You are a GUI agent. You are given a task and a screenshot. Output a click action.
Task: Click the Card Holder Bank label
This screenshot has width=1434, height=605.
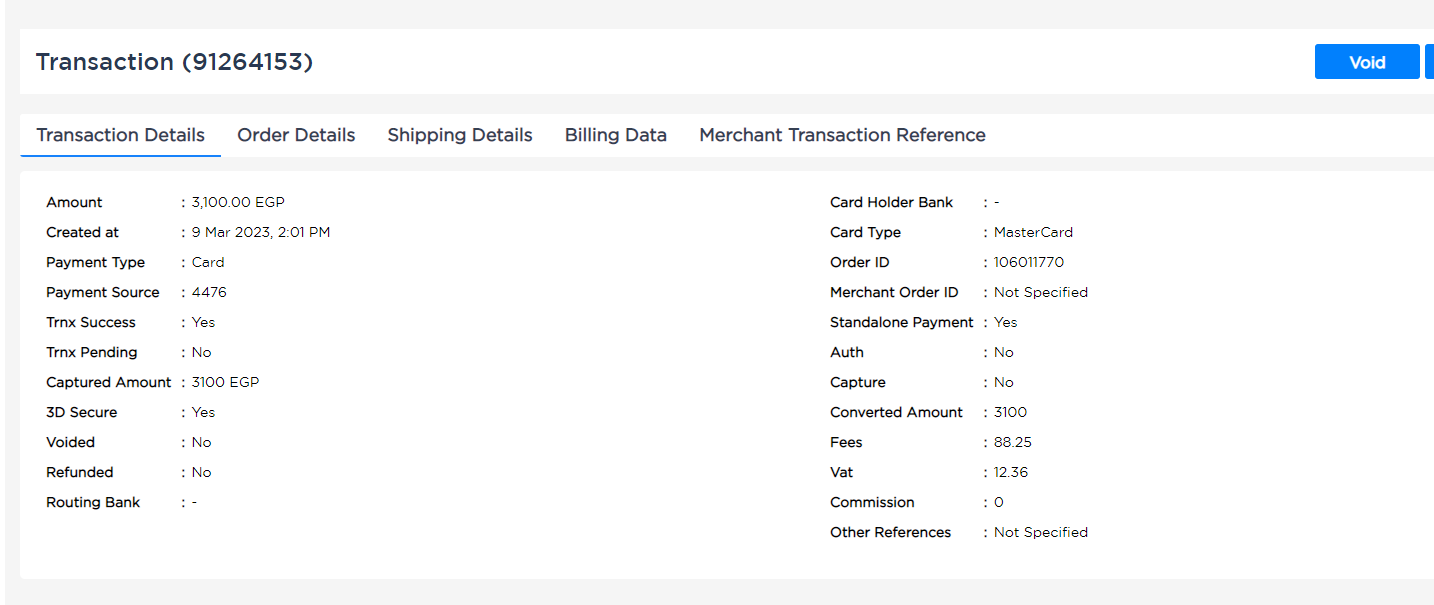pyautogui.click(x=892, y=202)
